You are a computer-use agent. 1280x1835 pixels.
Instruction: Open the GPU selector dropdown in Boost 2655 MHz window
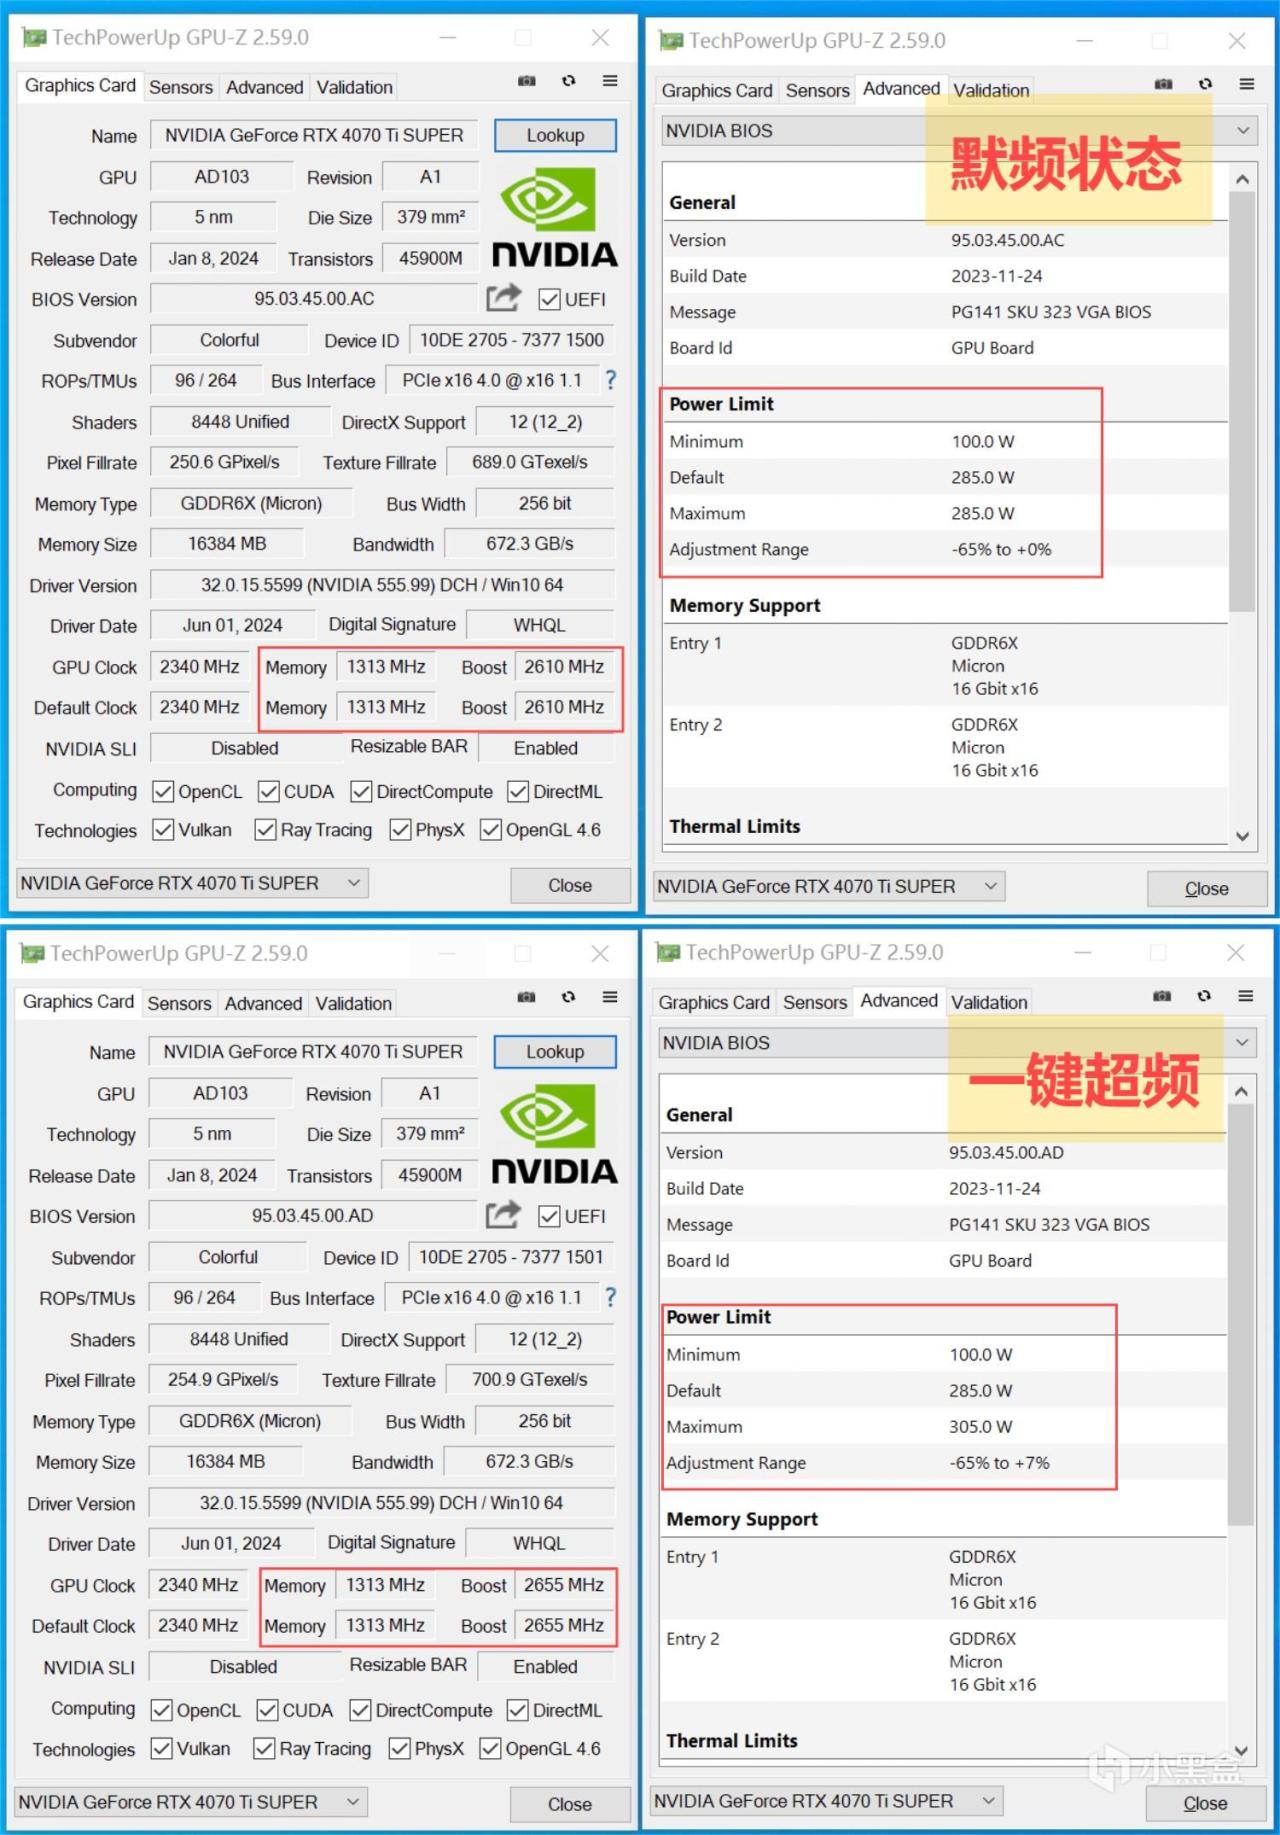tap(190, 1802)
